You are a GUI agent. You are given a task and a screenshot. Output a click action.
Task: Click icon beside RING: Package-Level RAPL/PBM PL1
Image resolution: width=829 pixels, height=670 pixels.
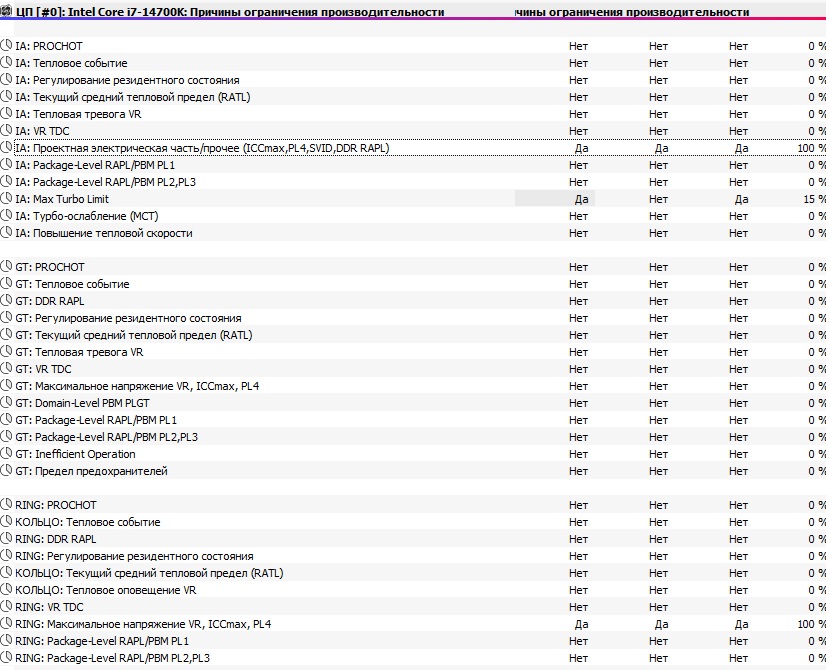[x=6, y=640]
